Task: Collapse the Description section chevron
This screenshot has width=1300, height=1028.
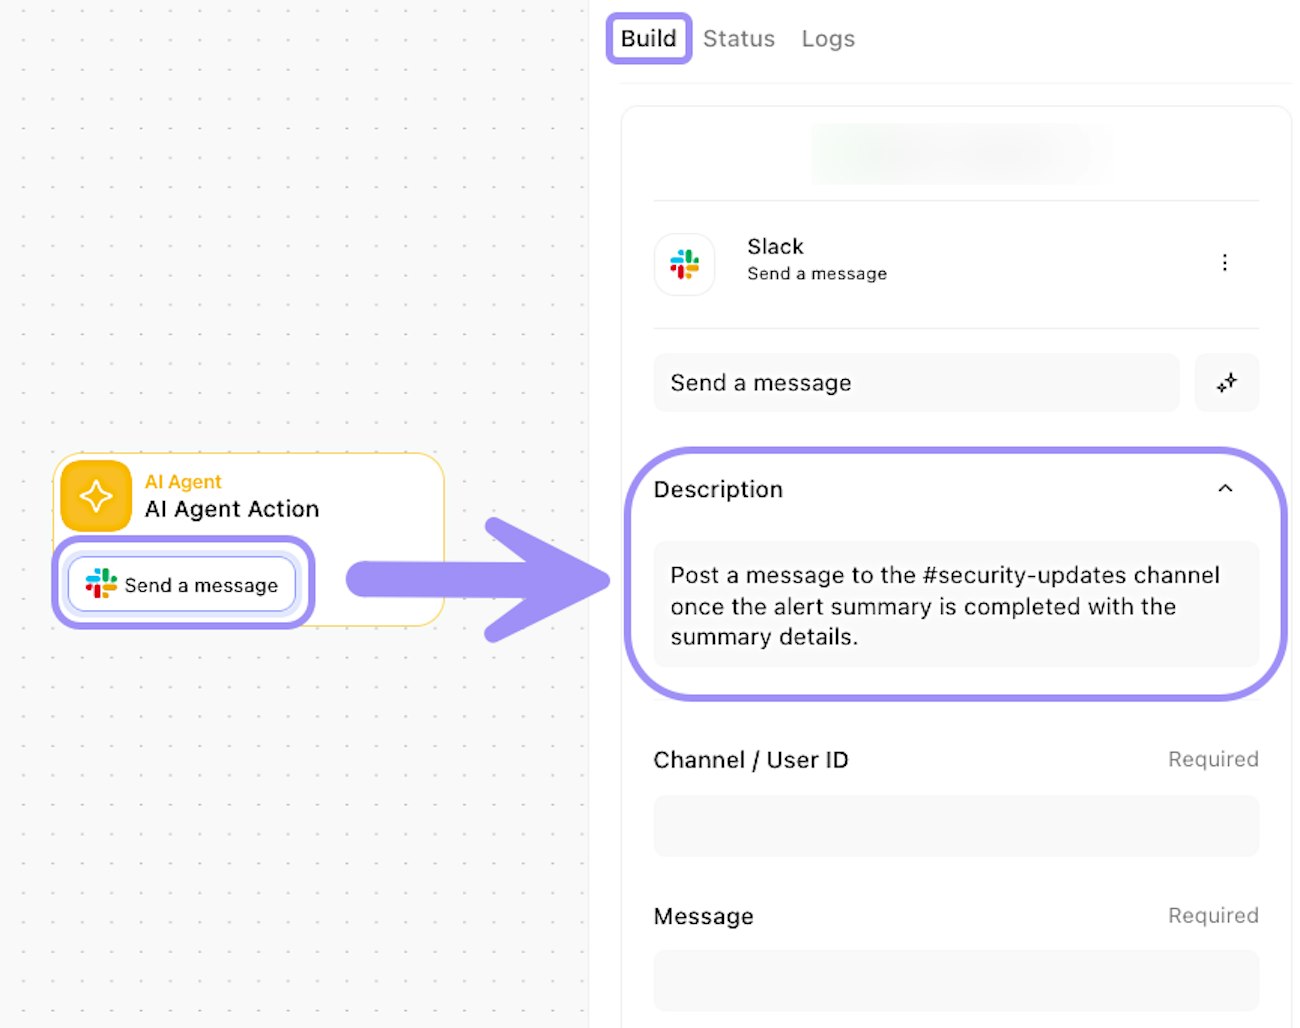Action: tap(1225, 489)
